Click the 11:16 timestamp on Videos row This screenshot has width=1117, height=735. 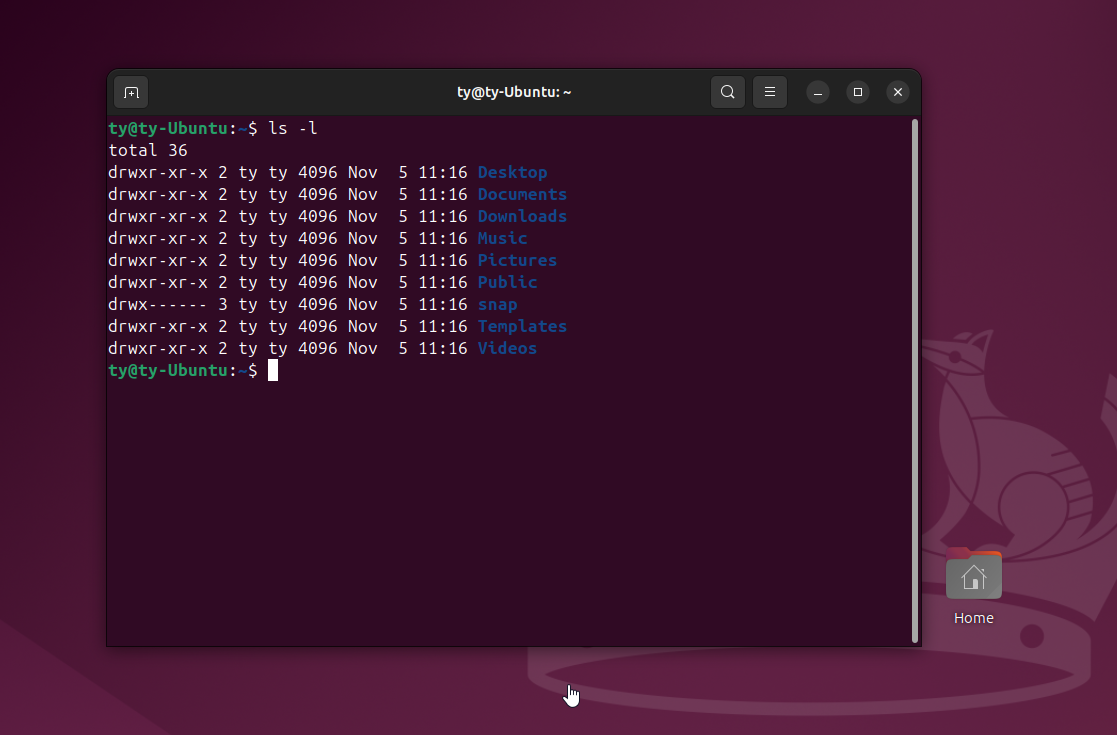[442, 349]
